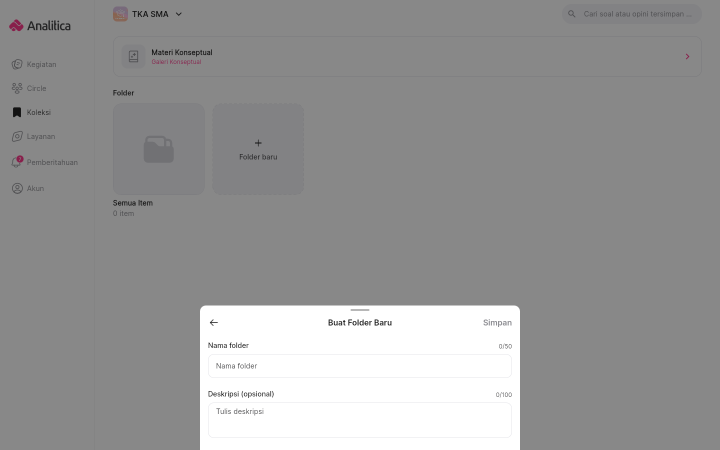Click the Kegiatan sidebar icon
The width and height of the screenshot is (720, 450).
tap(17, 64)
